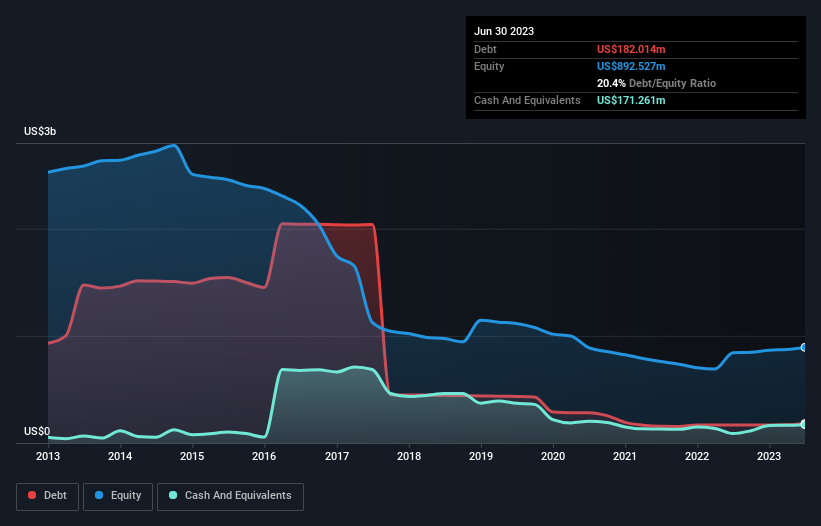Click the US$892.527m equity value

pos(631,66)
